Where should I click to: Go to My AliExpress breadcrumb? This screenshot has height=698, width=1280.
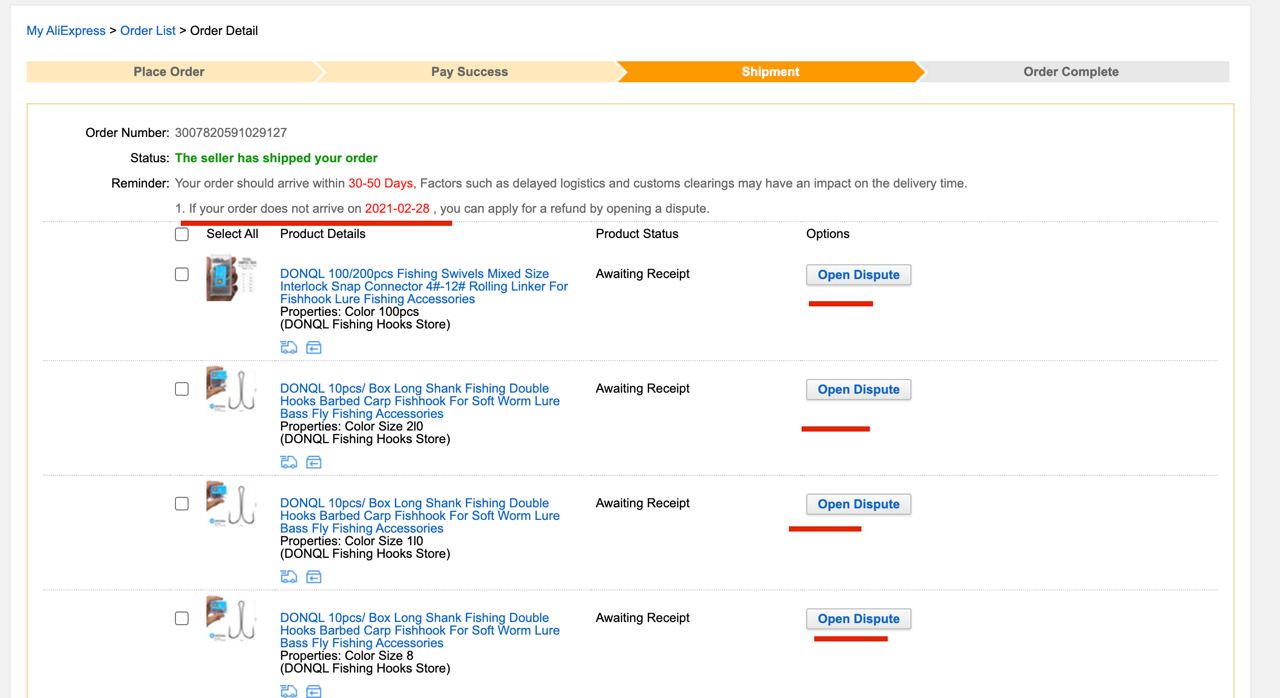click(x=66, y=31)
